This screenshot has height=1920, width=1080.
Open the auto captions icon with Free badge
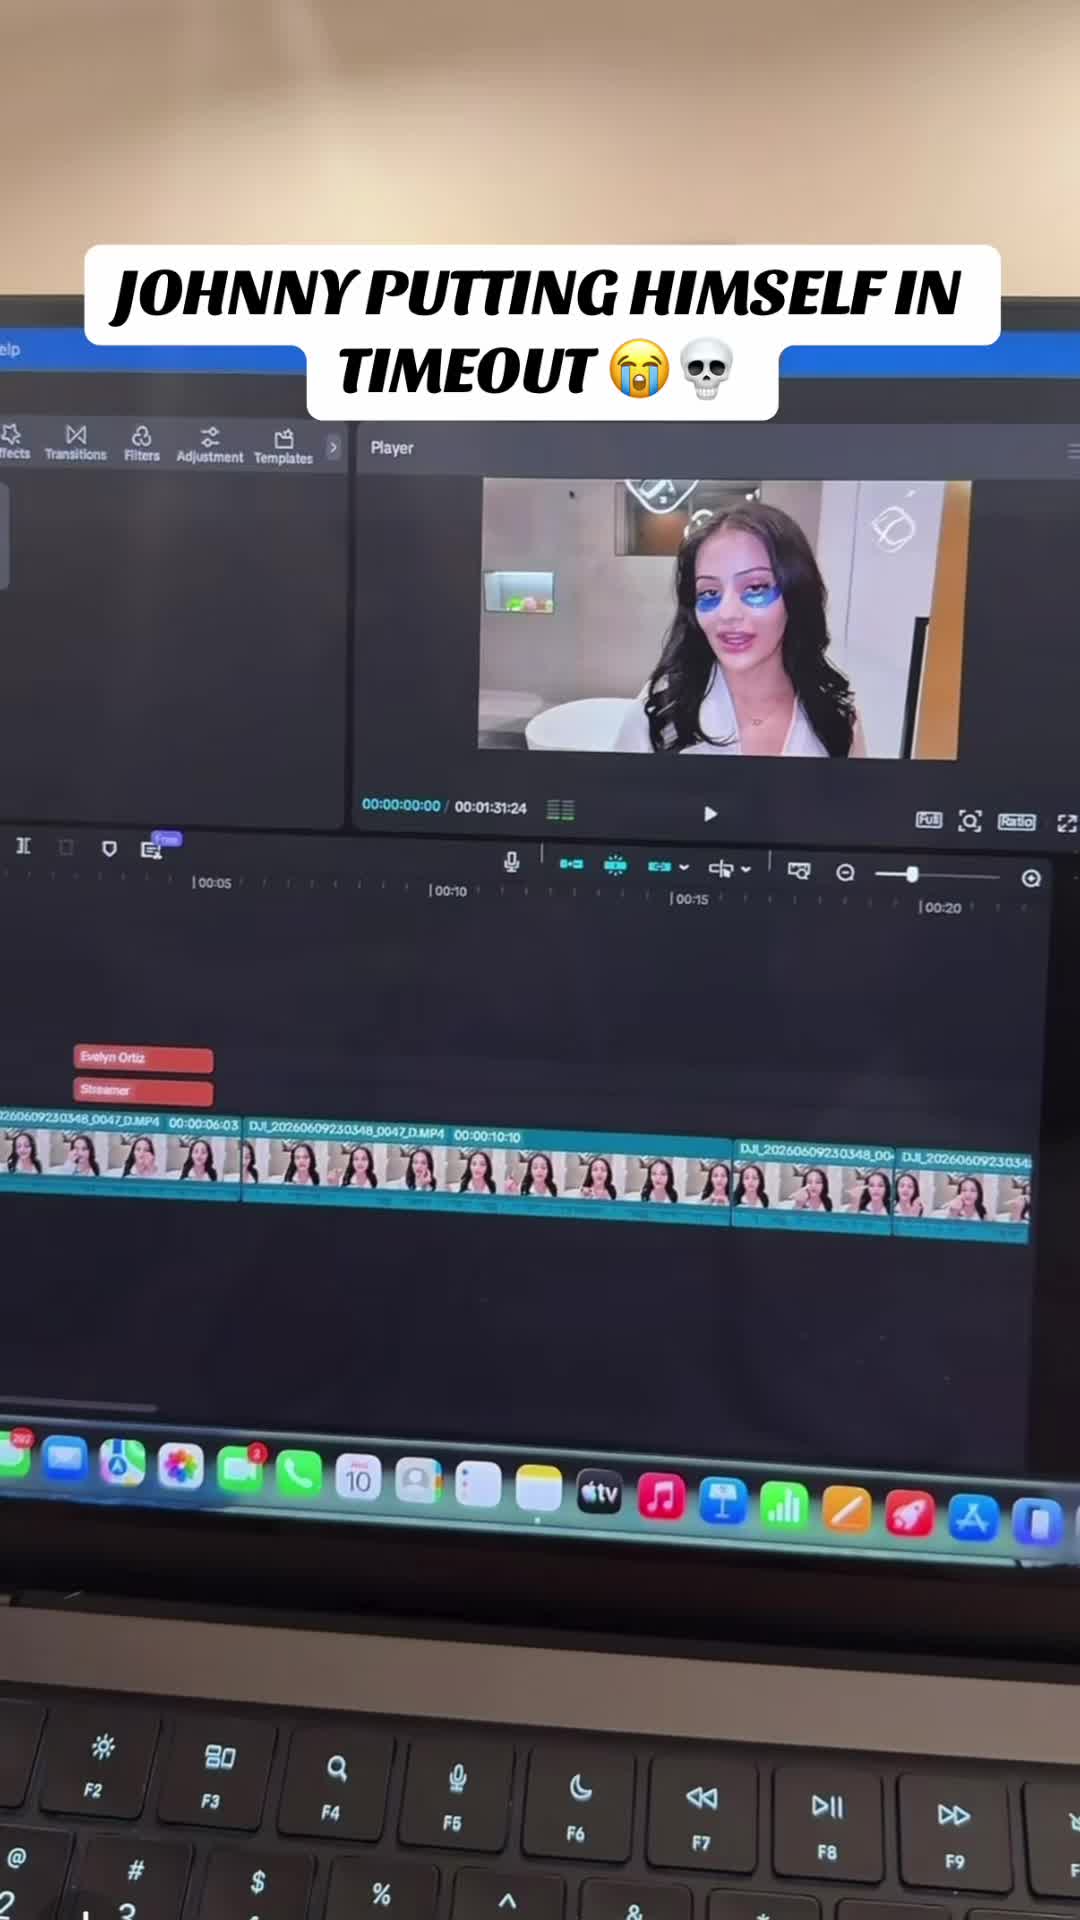pyautogui.click(x=152, y=849)
